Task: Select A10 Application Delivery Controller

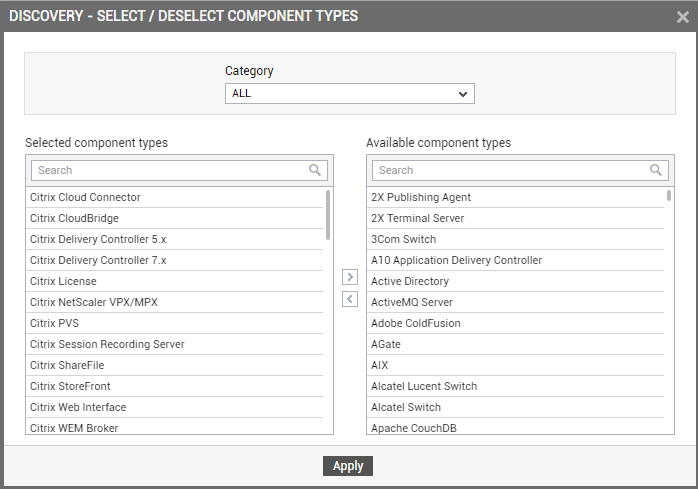Action: tap(516, 260)
